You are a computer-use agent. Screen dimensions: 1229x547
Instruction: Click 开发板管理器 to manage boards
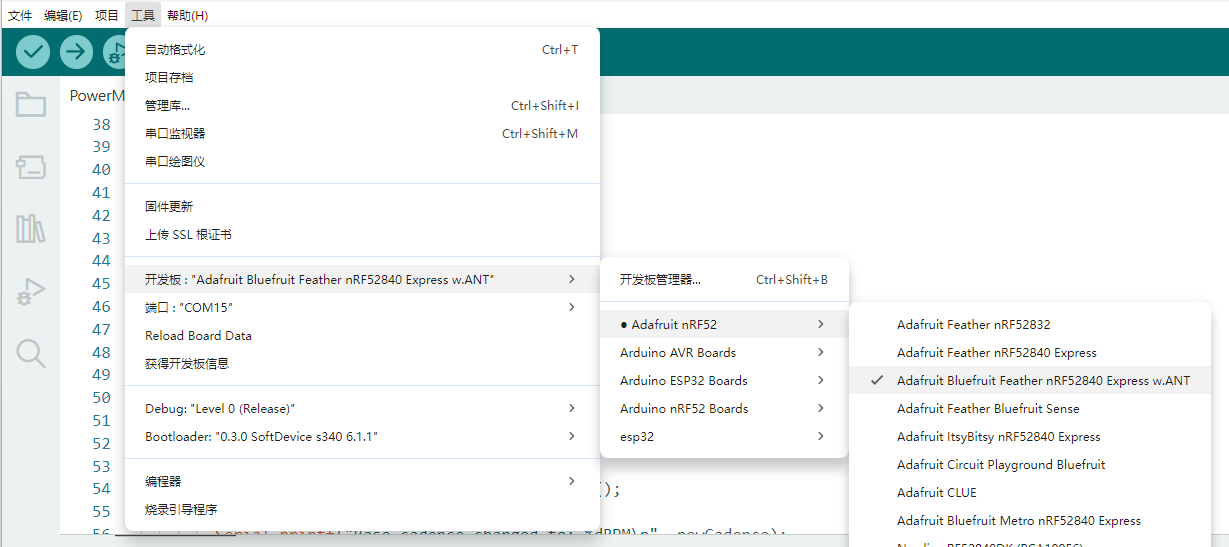(x=660, y=280)
